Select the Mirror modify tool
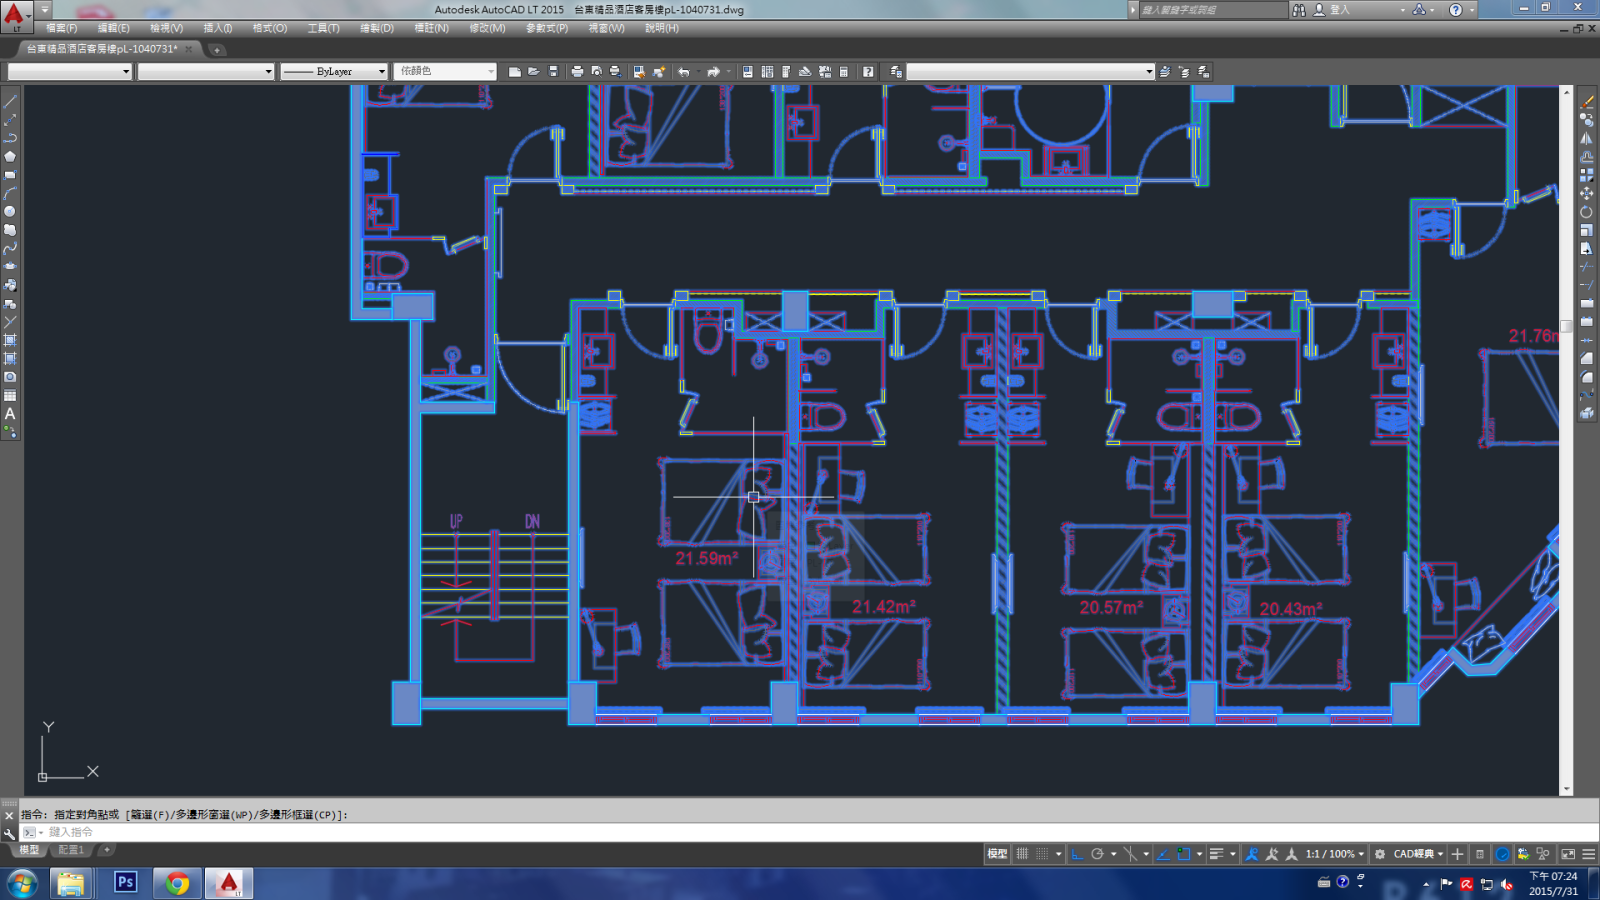The height and width of the screenshot is (900, 1600). [1587, 139]
